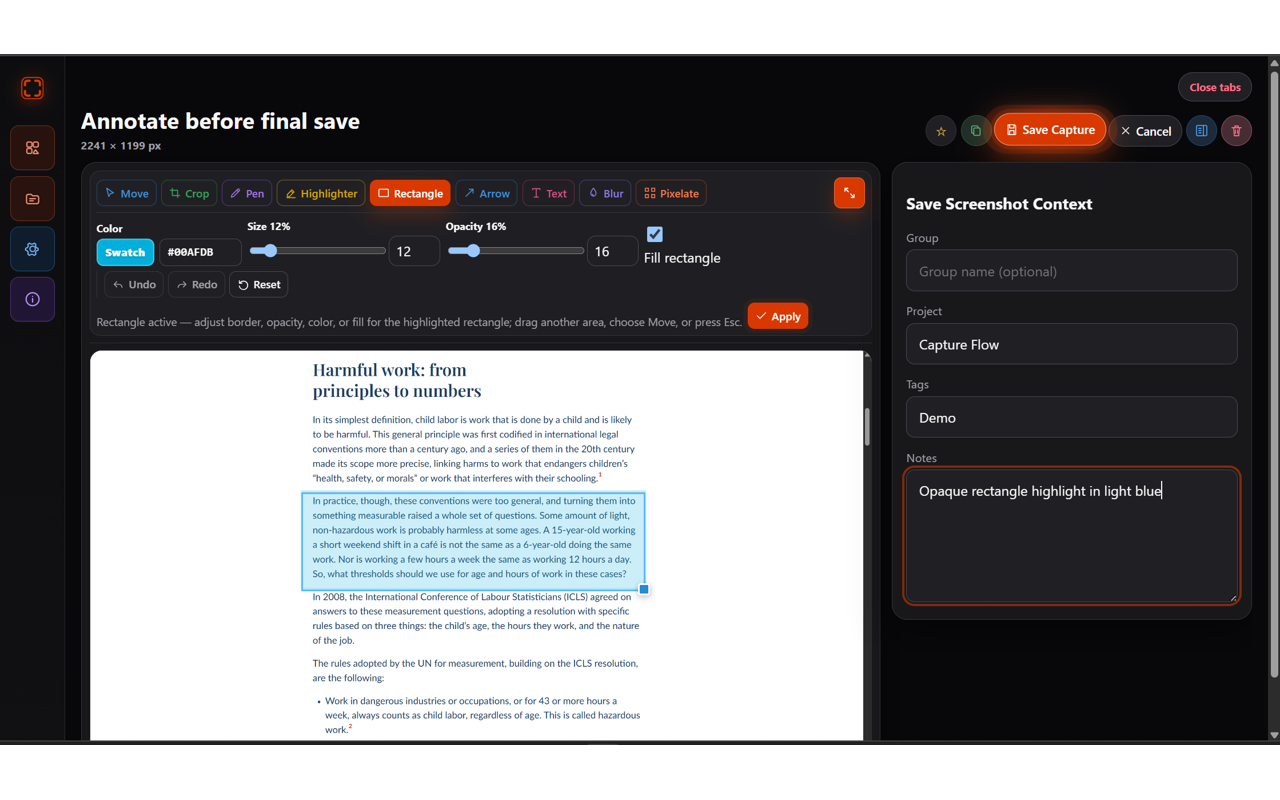This screenshot has width=1280, height=800.
Task: Click the Save Capture button
Action: coord(1050,130)
